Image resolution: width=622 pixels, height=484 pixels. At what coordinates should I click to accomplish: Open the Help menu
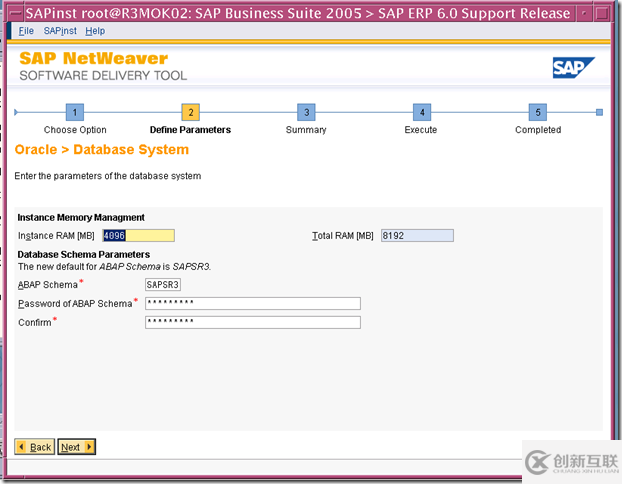click(95, 31)
